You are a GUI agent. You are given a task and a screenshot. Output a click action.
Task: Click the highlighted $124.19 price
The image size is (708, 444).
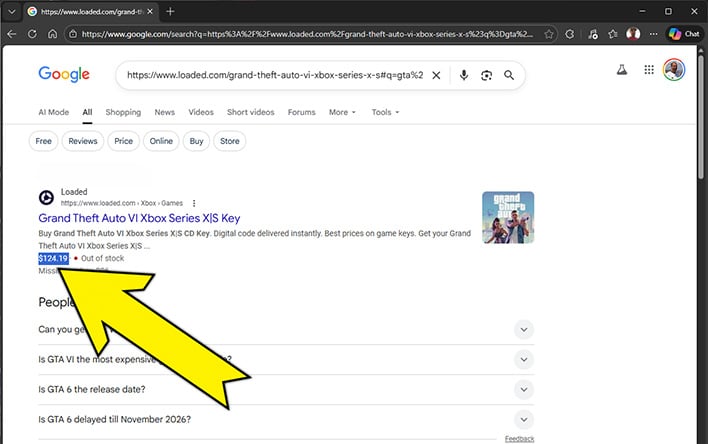[x=53, y=258]
